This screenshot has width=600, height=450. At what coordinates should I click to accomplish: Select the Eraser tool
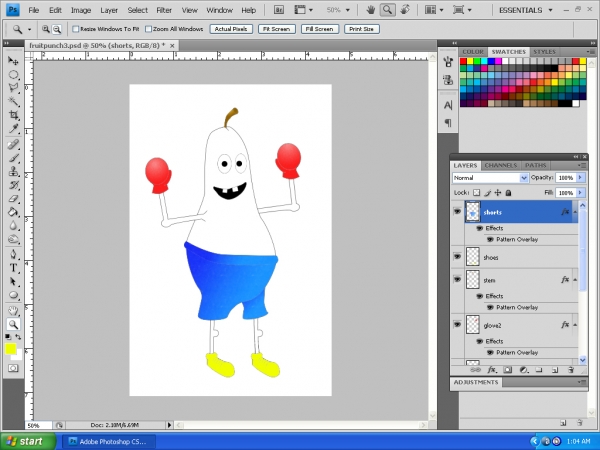[x=13, y=199]
